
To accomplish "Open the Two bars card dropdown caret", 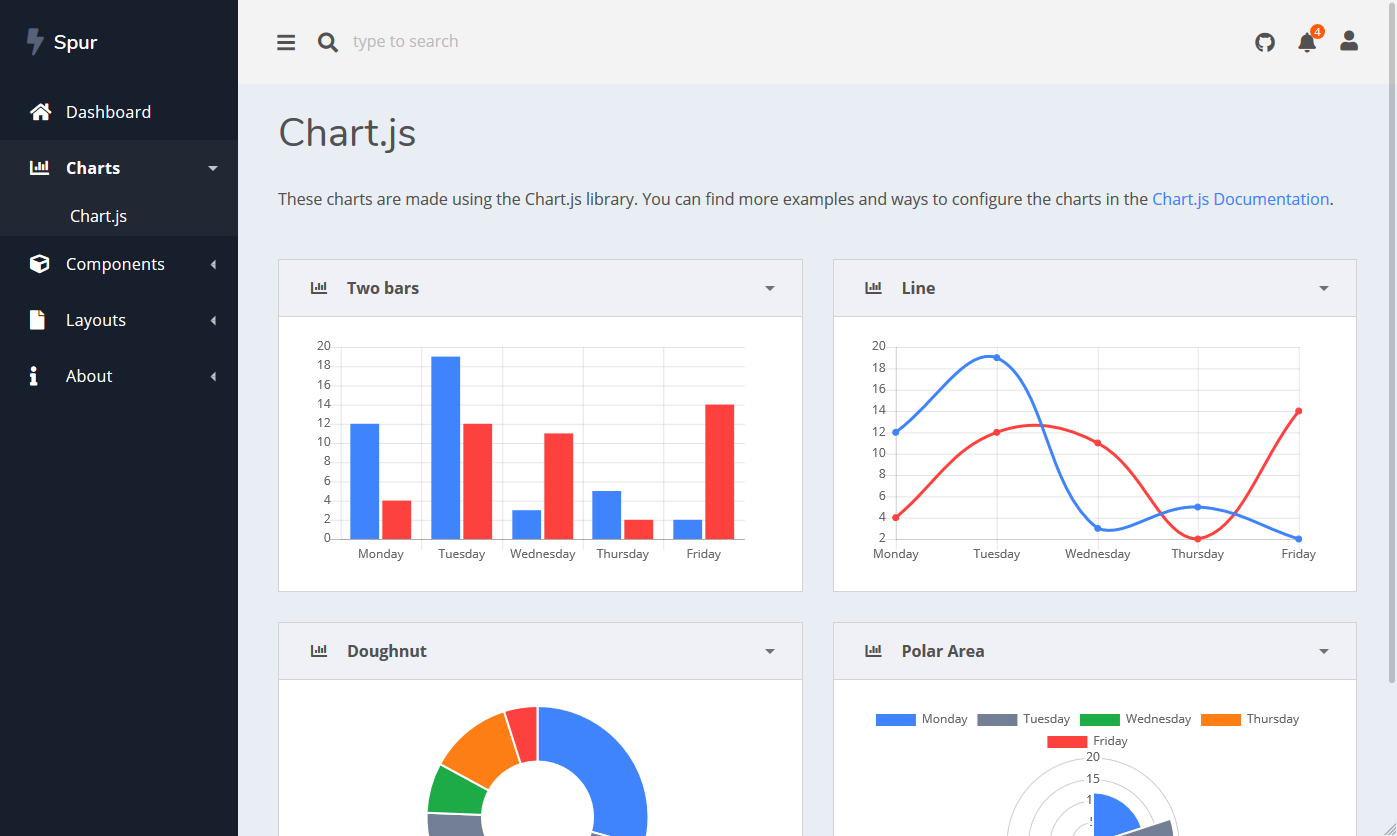I will coord(770,288).
